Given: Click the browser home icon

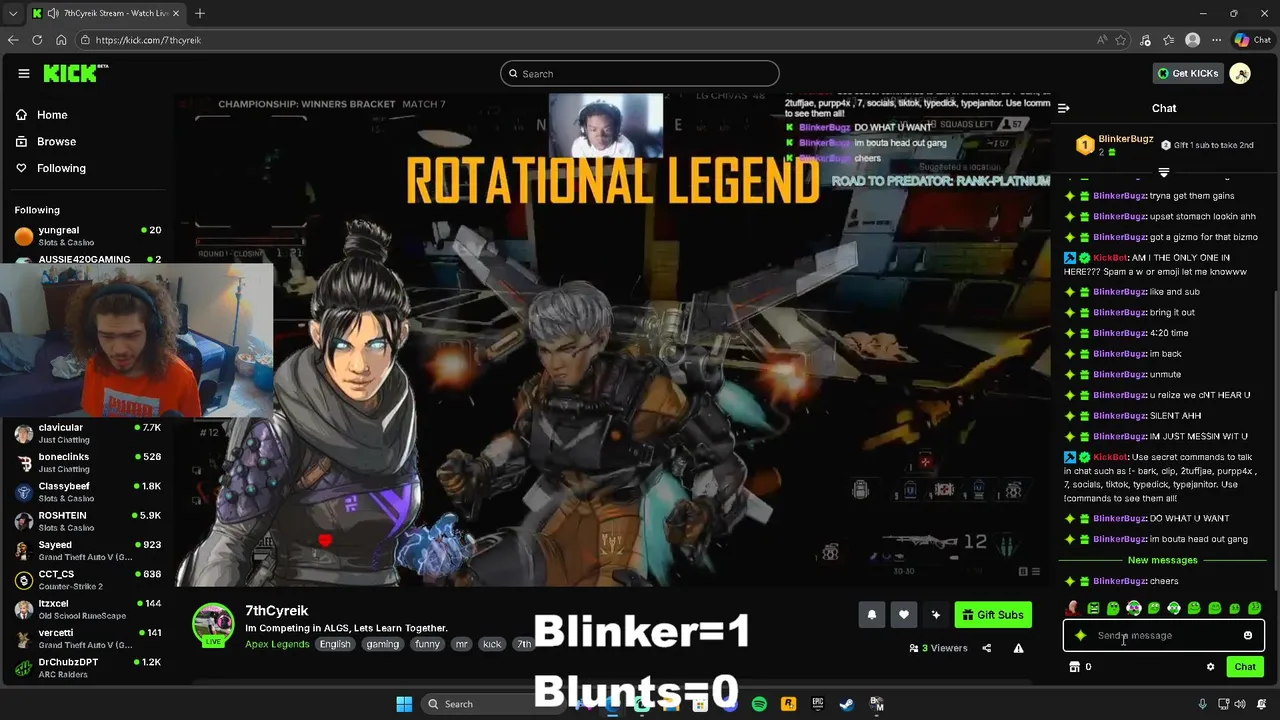Looking at the screenshot, I should click(61, 40).
